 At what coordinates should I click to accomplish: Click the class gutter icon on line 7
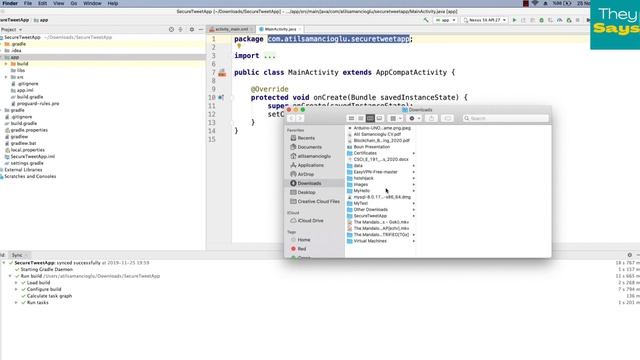coord(222,73)
